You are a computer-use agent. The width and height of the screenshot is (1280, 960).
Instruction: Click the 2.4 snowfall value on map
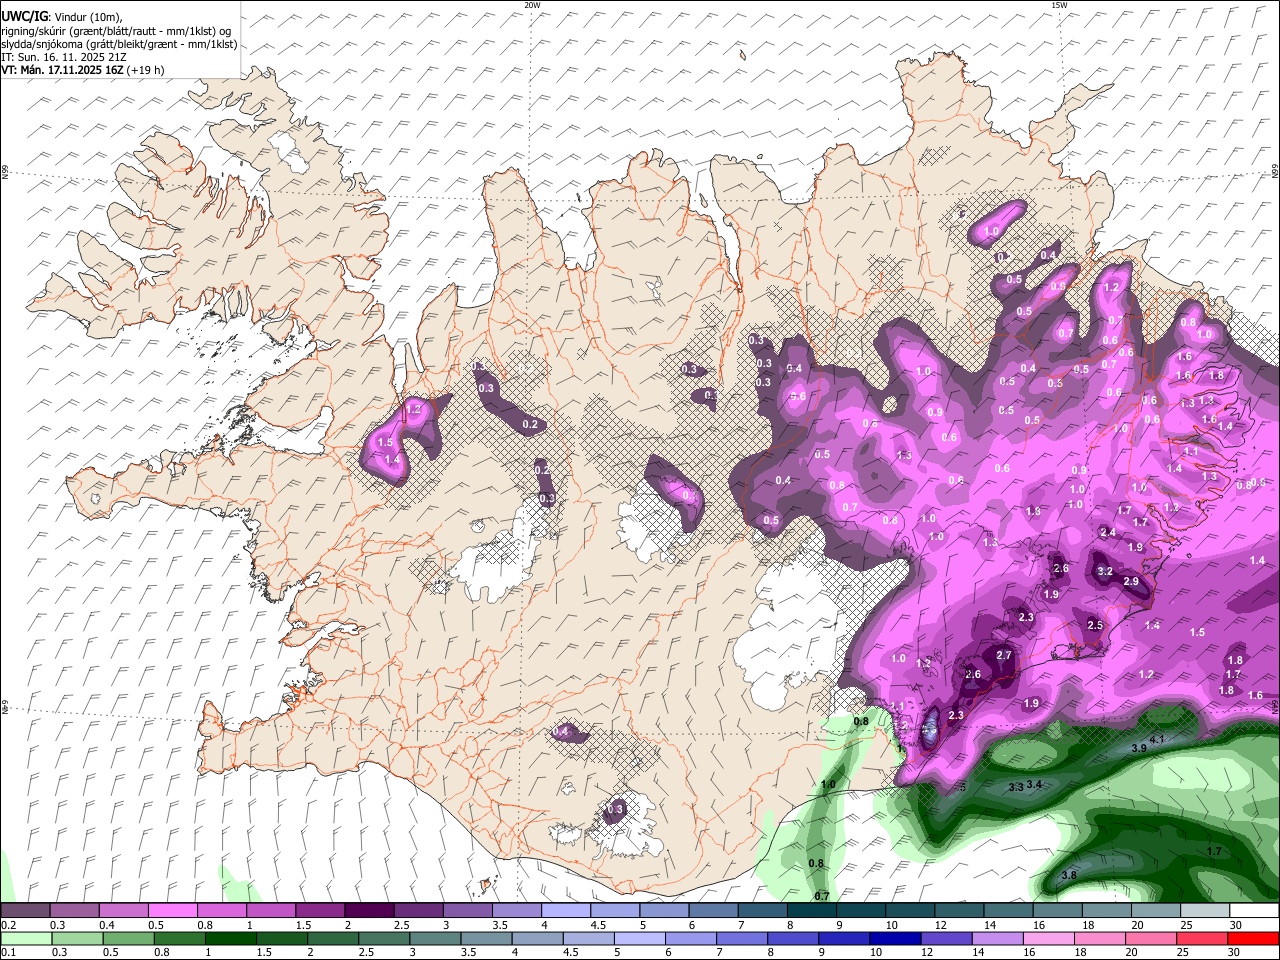pyautogui.click(x=1108, y=533)
